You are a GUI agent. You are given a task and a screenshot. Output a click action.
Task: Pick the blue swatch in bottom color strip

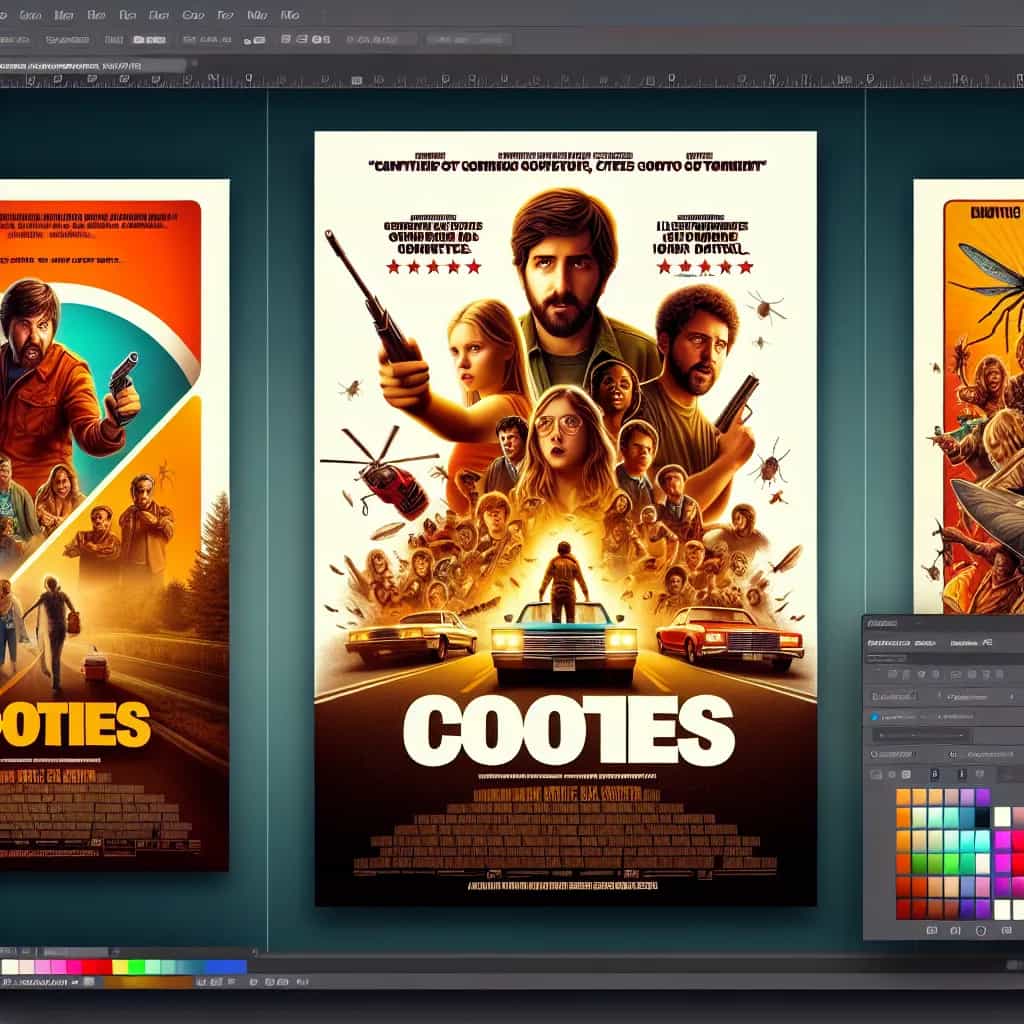tap(229, 967)
